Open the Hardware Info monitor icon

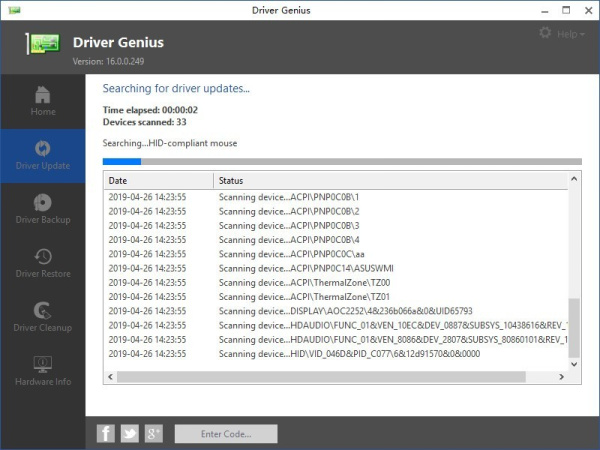[x=42, y=364]
